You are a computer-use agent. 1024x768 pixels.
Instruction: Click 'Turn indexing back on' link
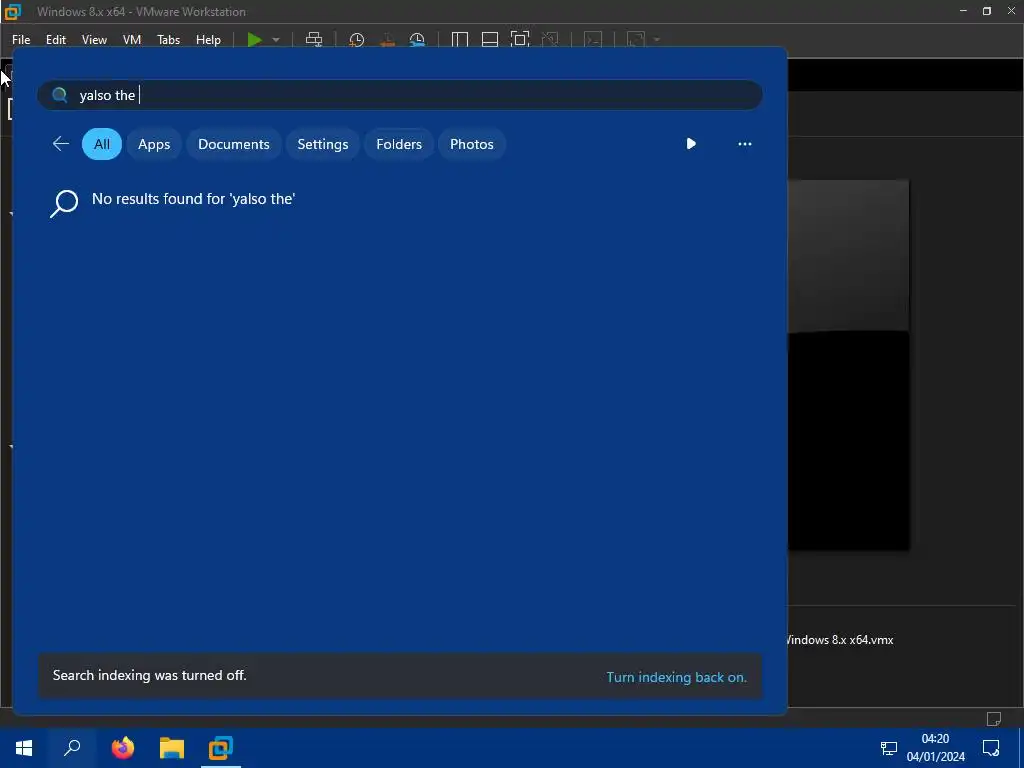tap(677, 677)
